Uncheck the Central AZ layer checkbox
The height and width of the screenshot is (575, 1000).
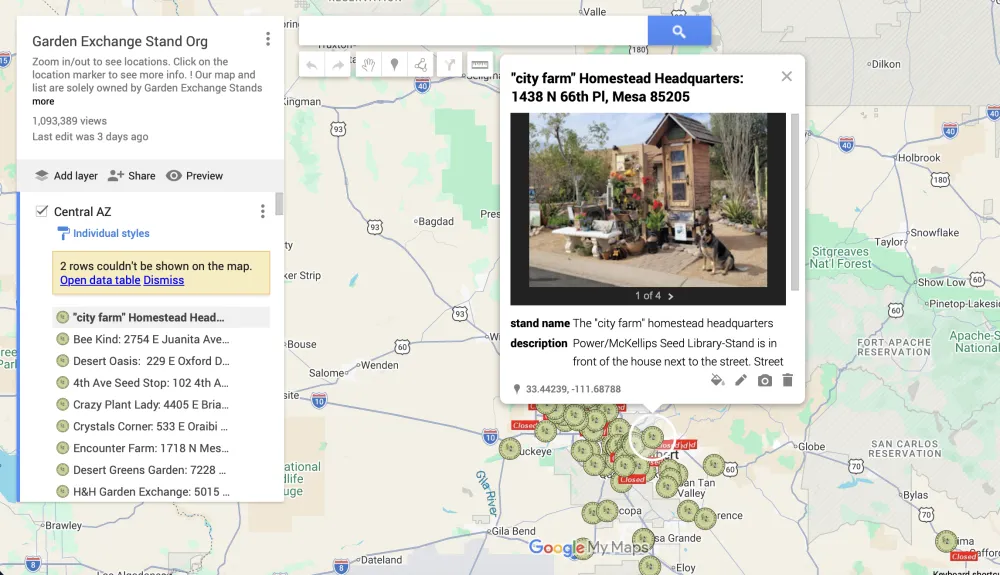pos(41,211)
